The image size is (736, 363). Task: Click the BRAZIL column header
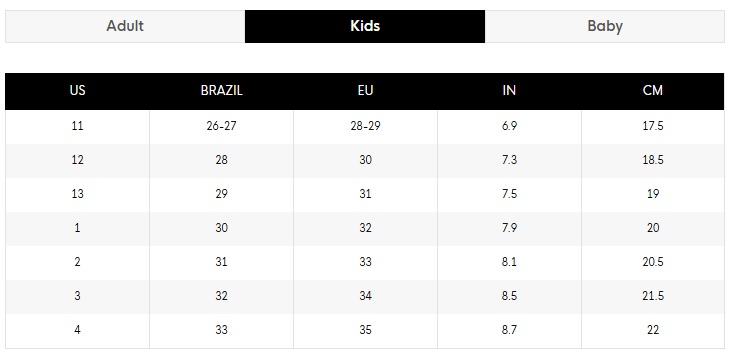tap(222, 91)
